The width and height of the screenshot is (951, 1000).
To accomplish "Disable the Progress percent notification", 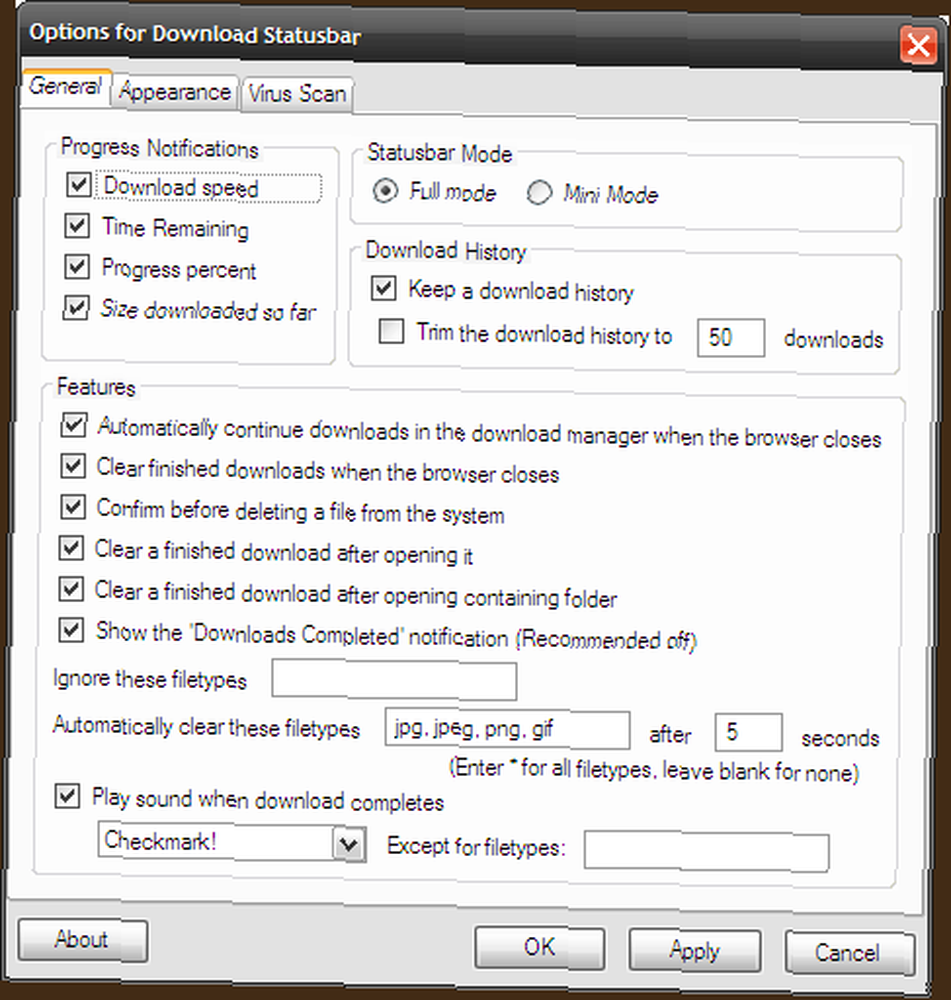I will coord(77,267).
